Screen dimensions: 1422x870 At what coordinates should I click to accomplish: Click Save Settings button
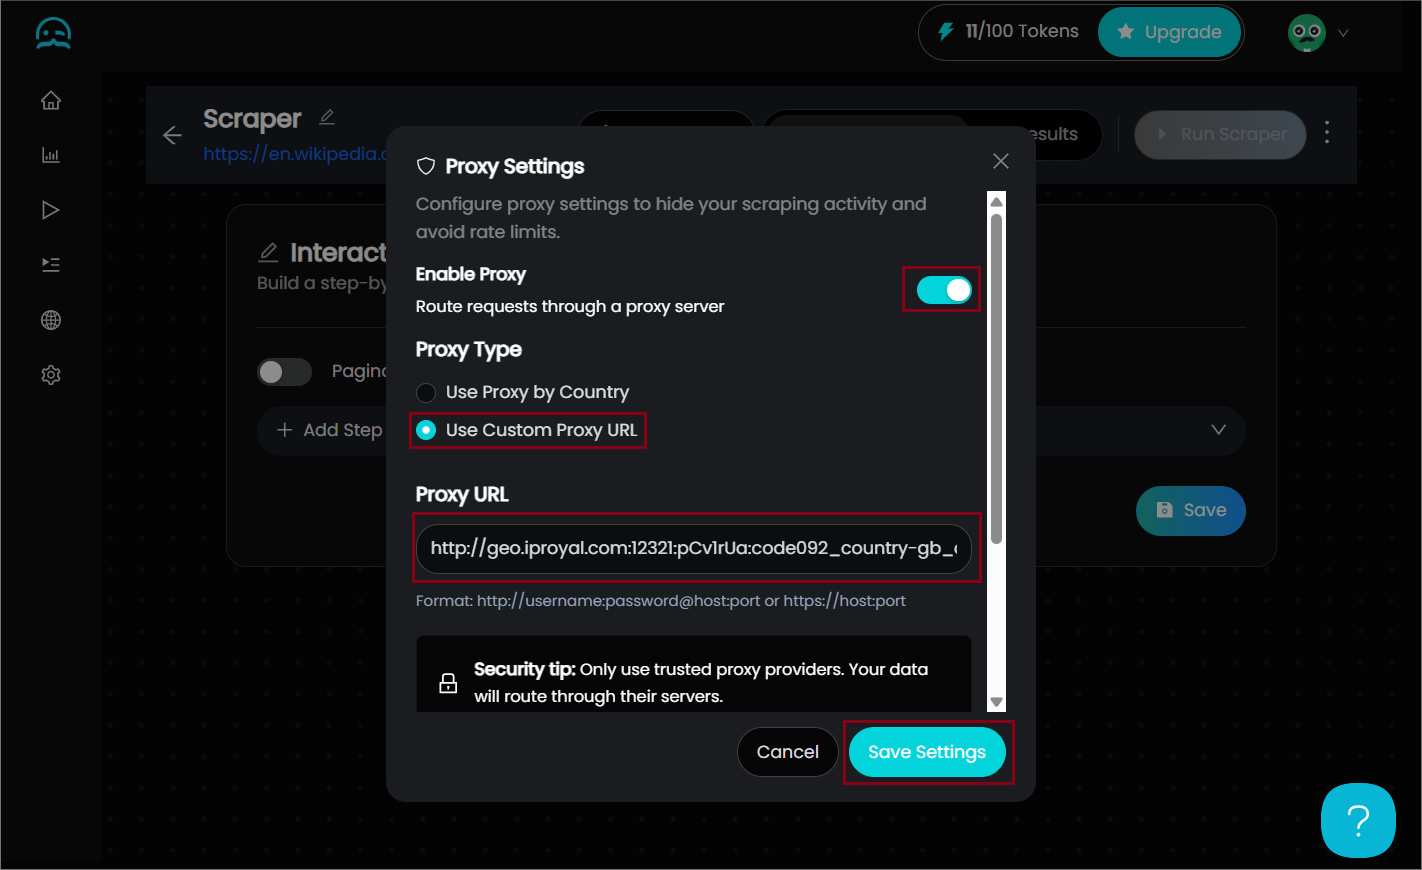tap(927, 752)
